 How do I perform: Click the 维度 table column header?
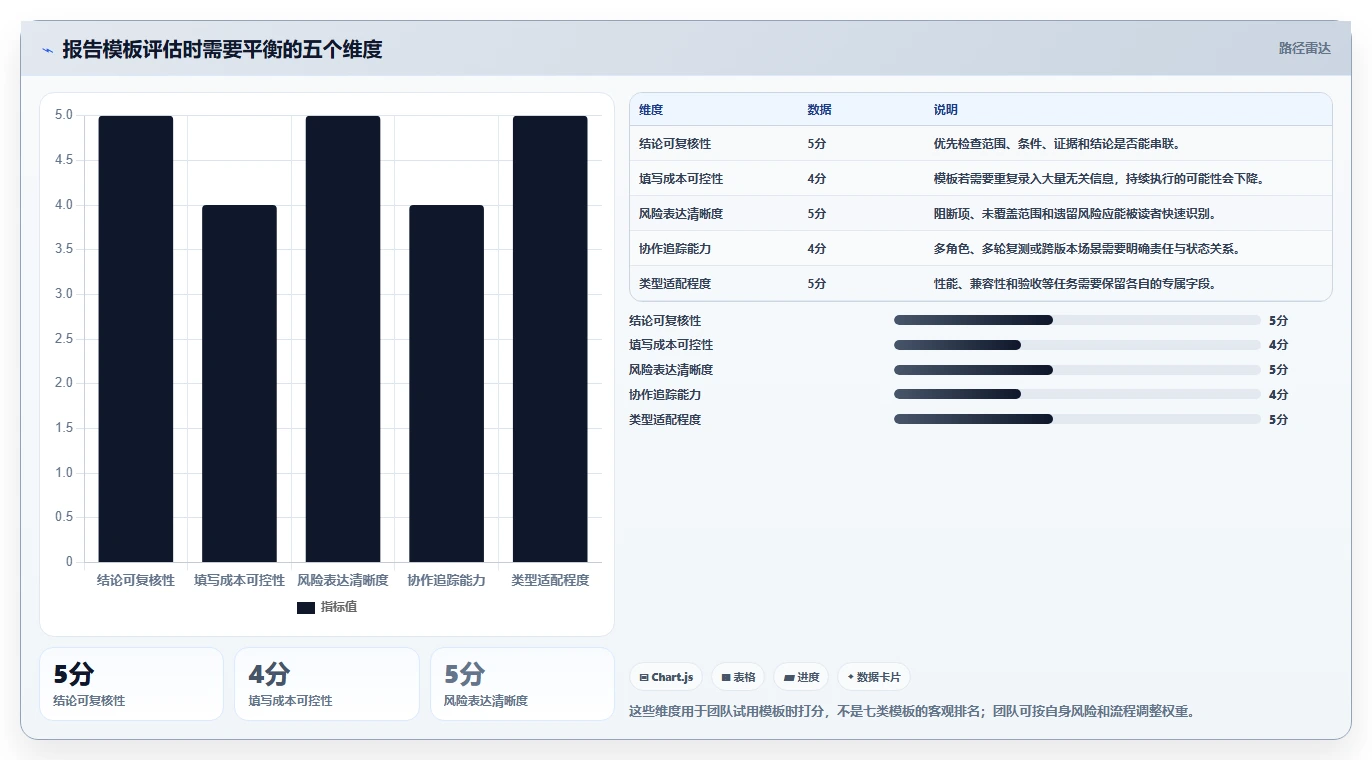651,110
